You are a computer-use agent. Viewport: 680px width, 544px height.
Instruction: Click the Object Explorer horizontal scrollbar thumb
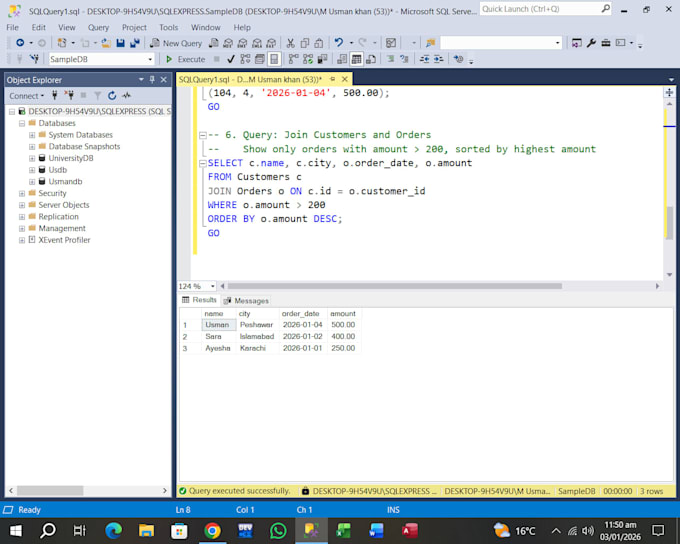pyautogui.click(x=50, y=491)
